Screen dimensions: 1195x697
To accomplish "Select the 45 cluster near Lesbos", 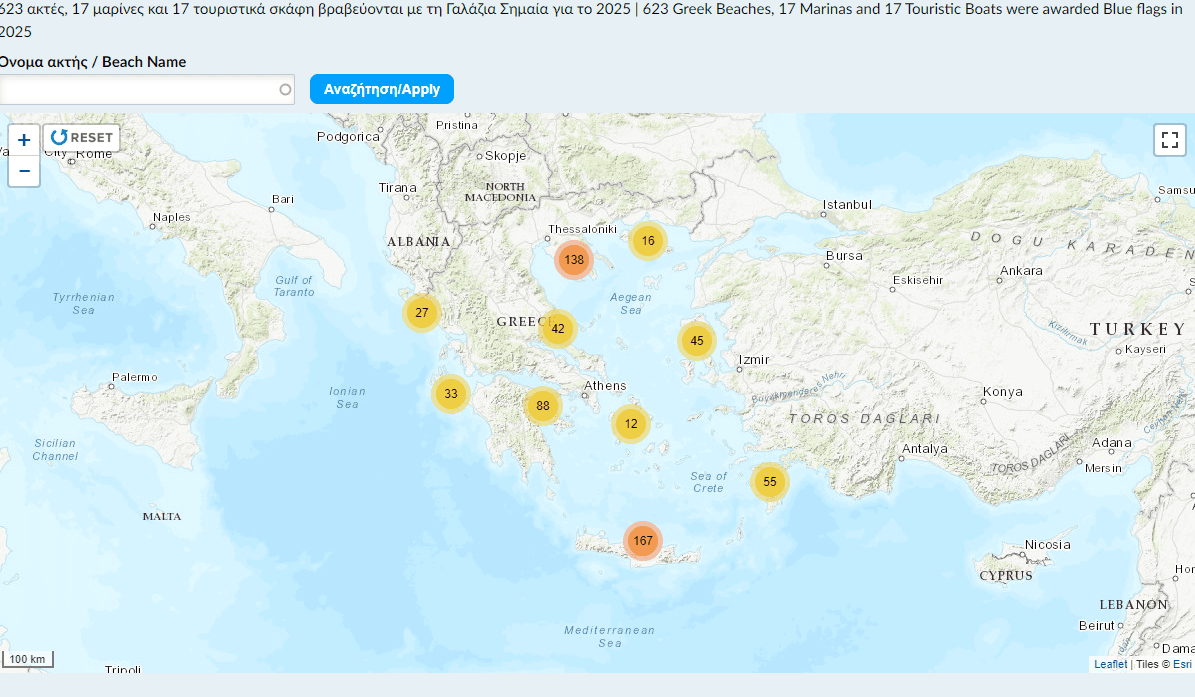I will point(696,340).
